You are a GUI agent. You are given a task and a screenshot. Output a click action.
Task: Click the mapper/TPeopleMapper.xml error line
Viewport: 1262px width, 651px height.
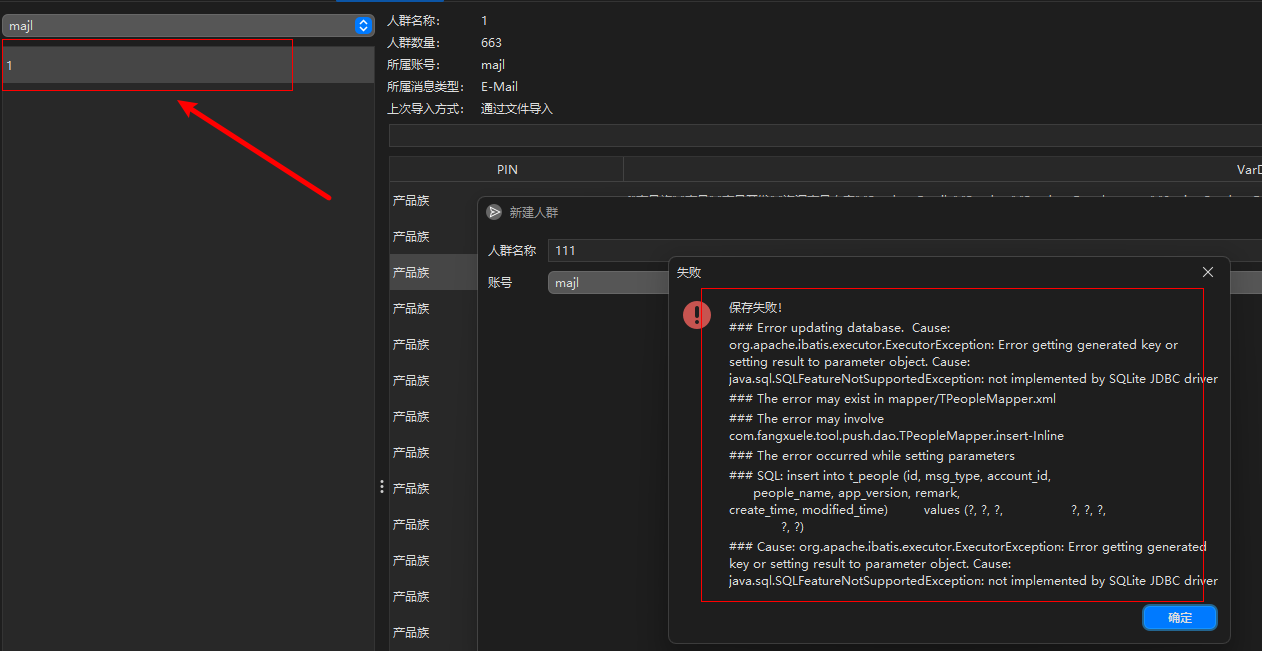coord(892,399)
